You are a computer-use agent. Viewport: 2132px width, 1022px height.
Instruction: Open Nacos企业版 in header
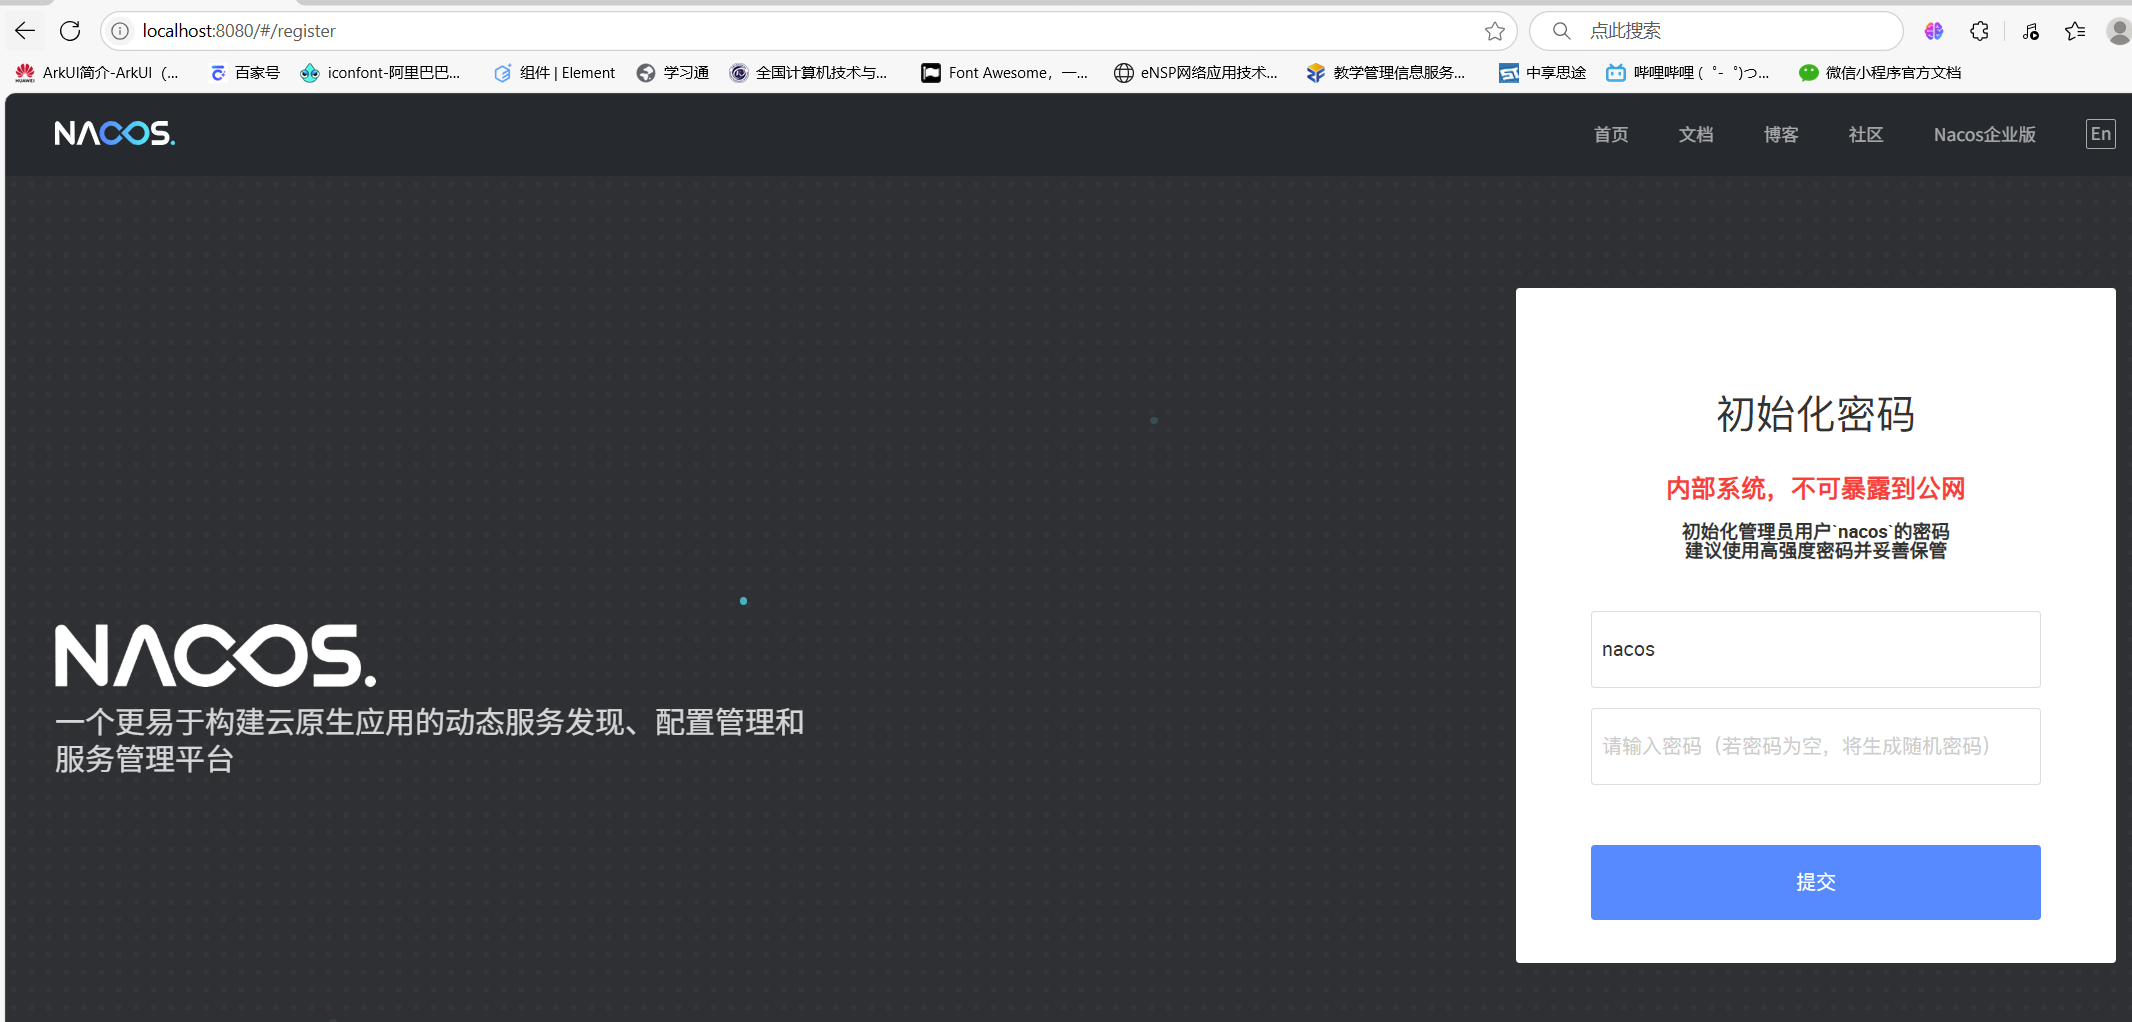click(1985, 134)
